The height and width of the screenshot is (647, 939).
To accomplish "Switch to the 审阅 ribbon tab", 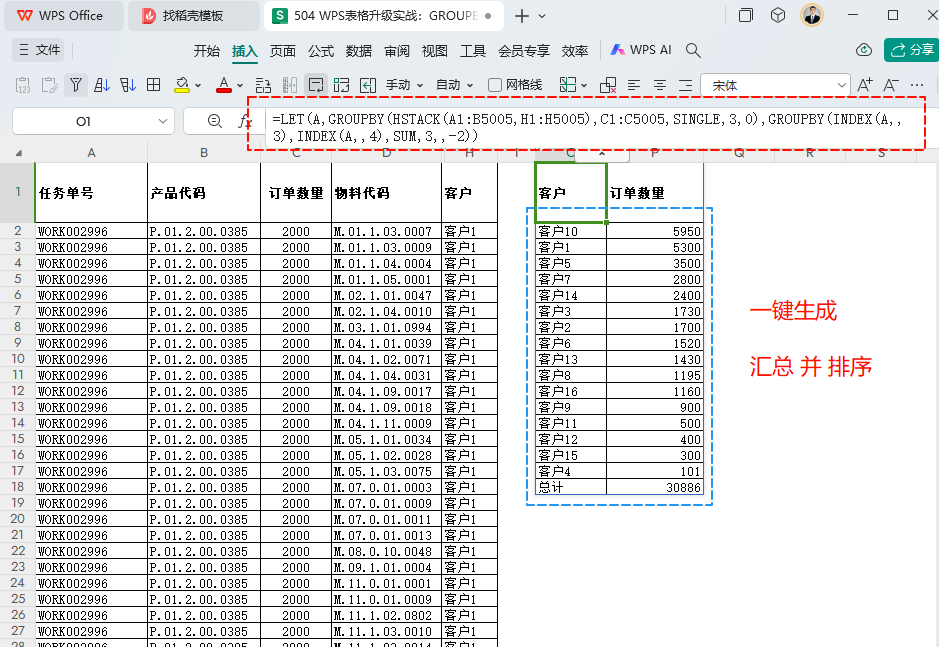I will (397, 51).
